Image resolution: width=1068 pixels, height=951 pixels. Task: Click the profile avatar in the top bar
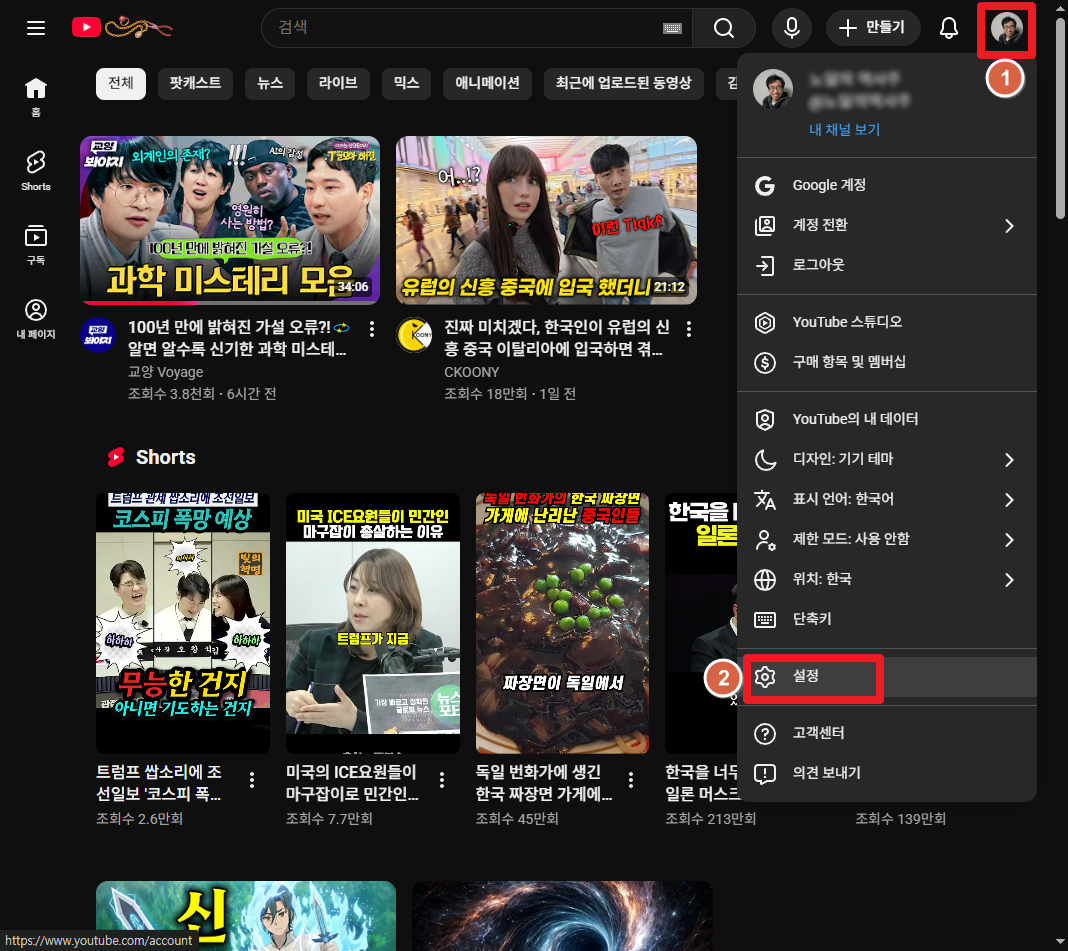tap(1005, 30)
